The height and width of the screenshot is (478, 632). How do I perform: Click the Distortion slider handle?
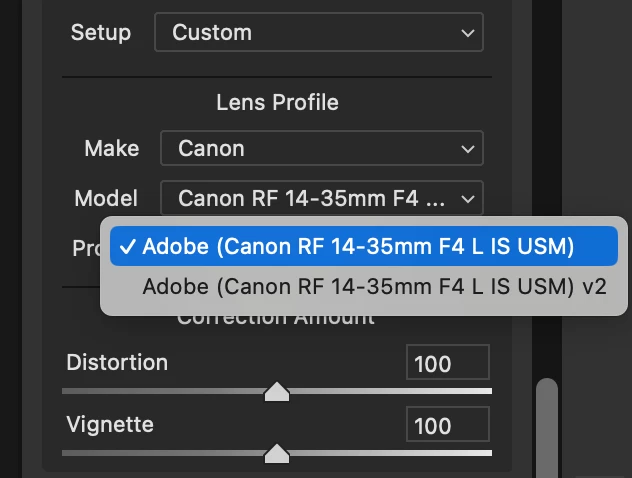tap(277, 392)
